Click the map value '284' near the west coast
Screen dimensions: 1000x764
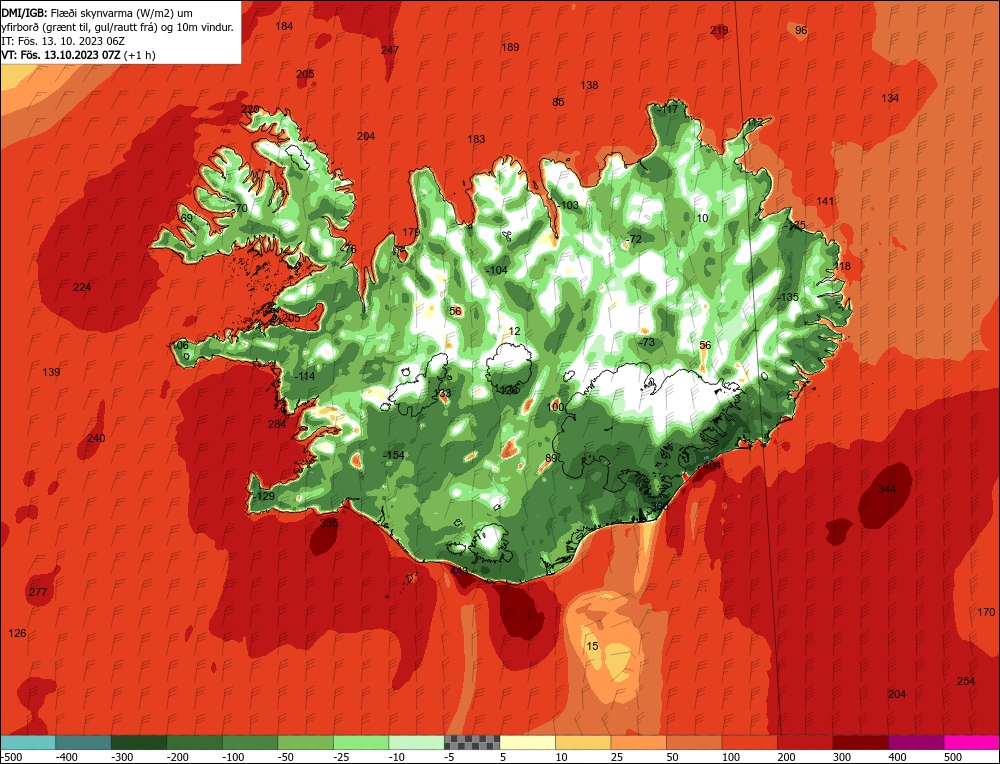click(x=277, y=423)
